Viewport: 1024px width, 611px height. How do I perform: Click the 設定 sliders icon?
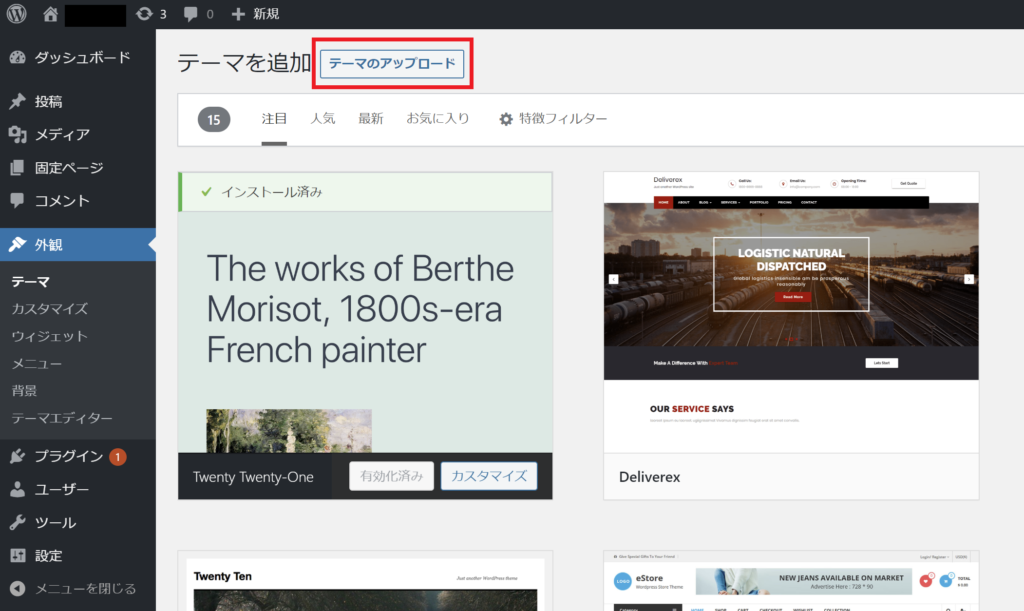pos(18,556)
